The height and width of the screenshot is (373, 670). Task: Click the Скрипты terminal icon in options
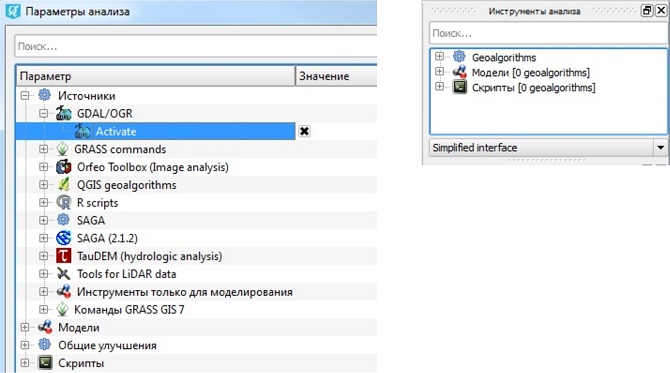click(x=45, y=363)
